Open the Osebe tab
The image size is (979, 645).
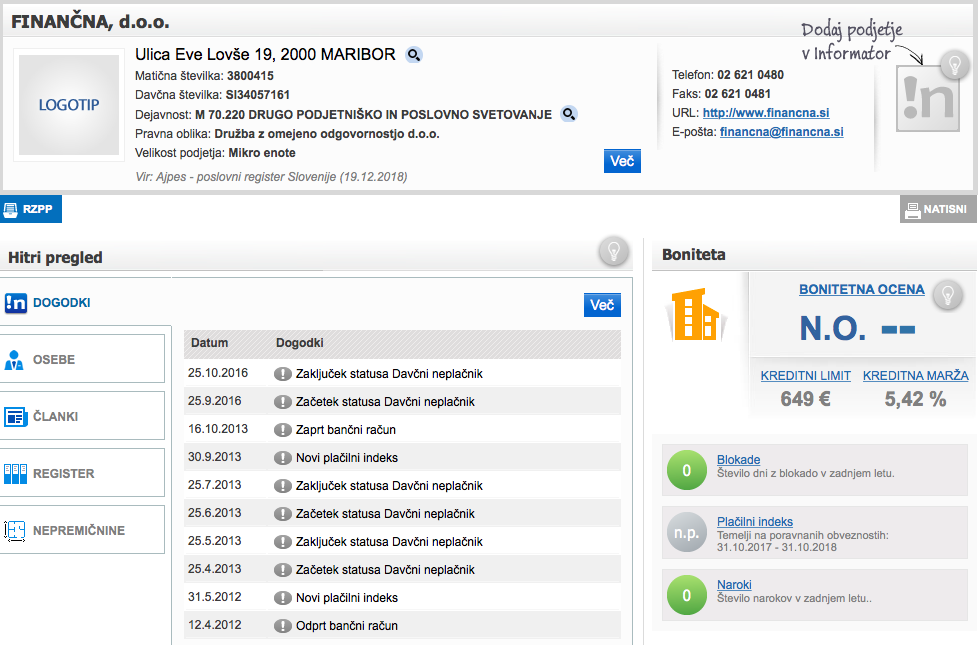pos(82,359)
